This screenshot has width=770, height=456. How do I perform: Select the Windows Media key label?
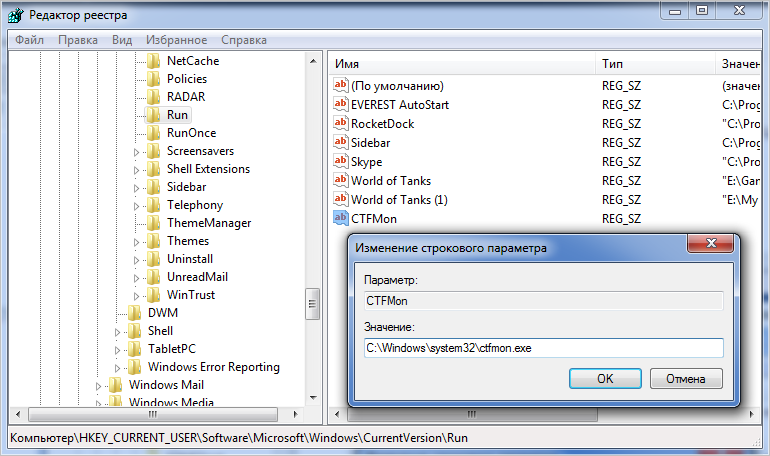coord(171,402)
